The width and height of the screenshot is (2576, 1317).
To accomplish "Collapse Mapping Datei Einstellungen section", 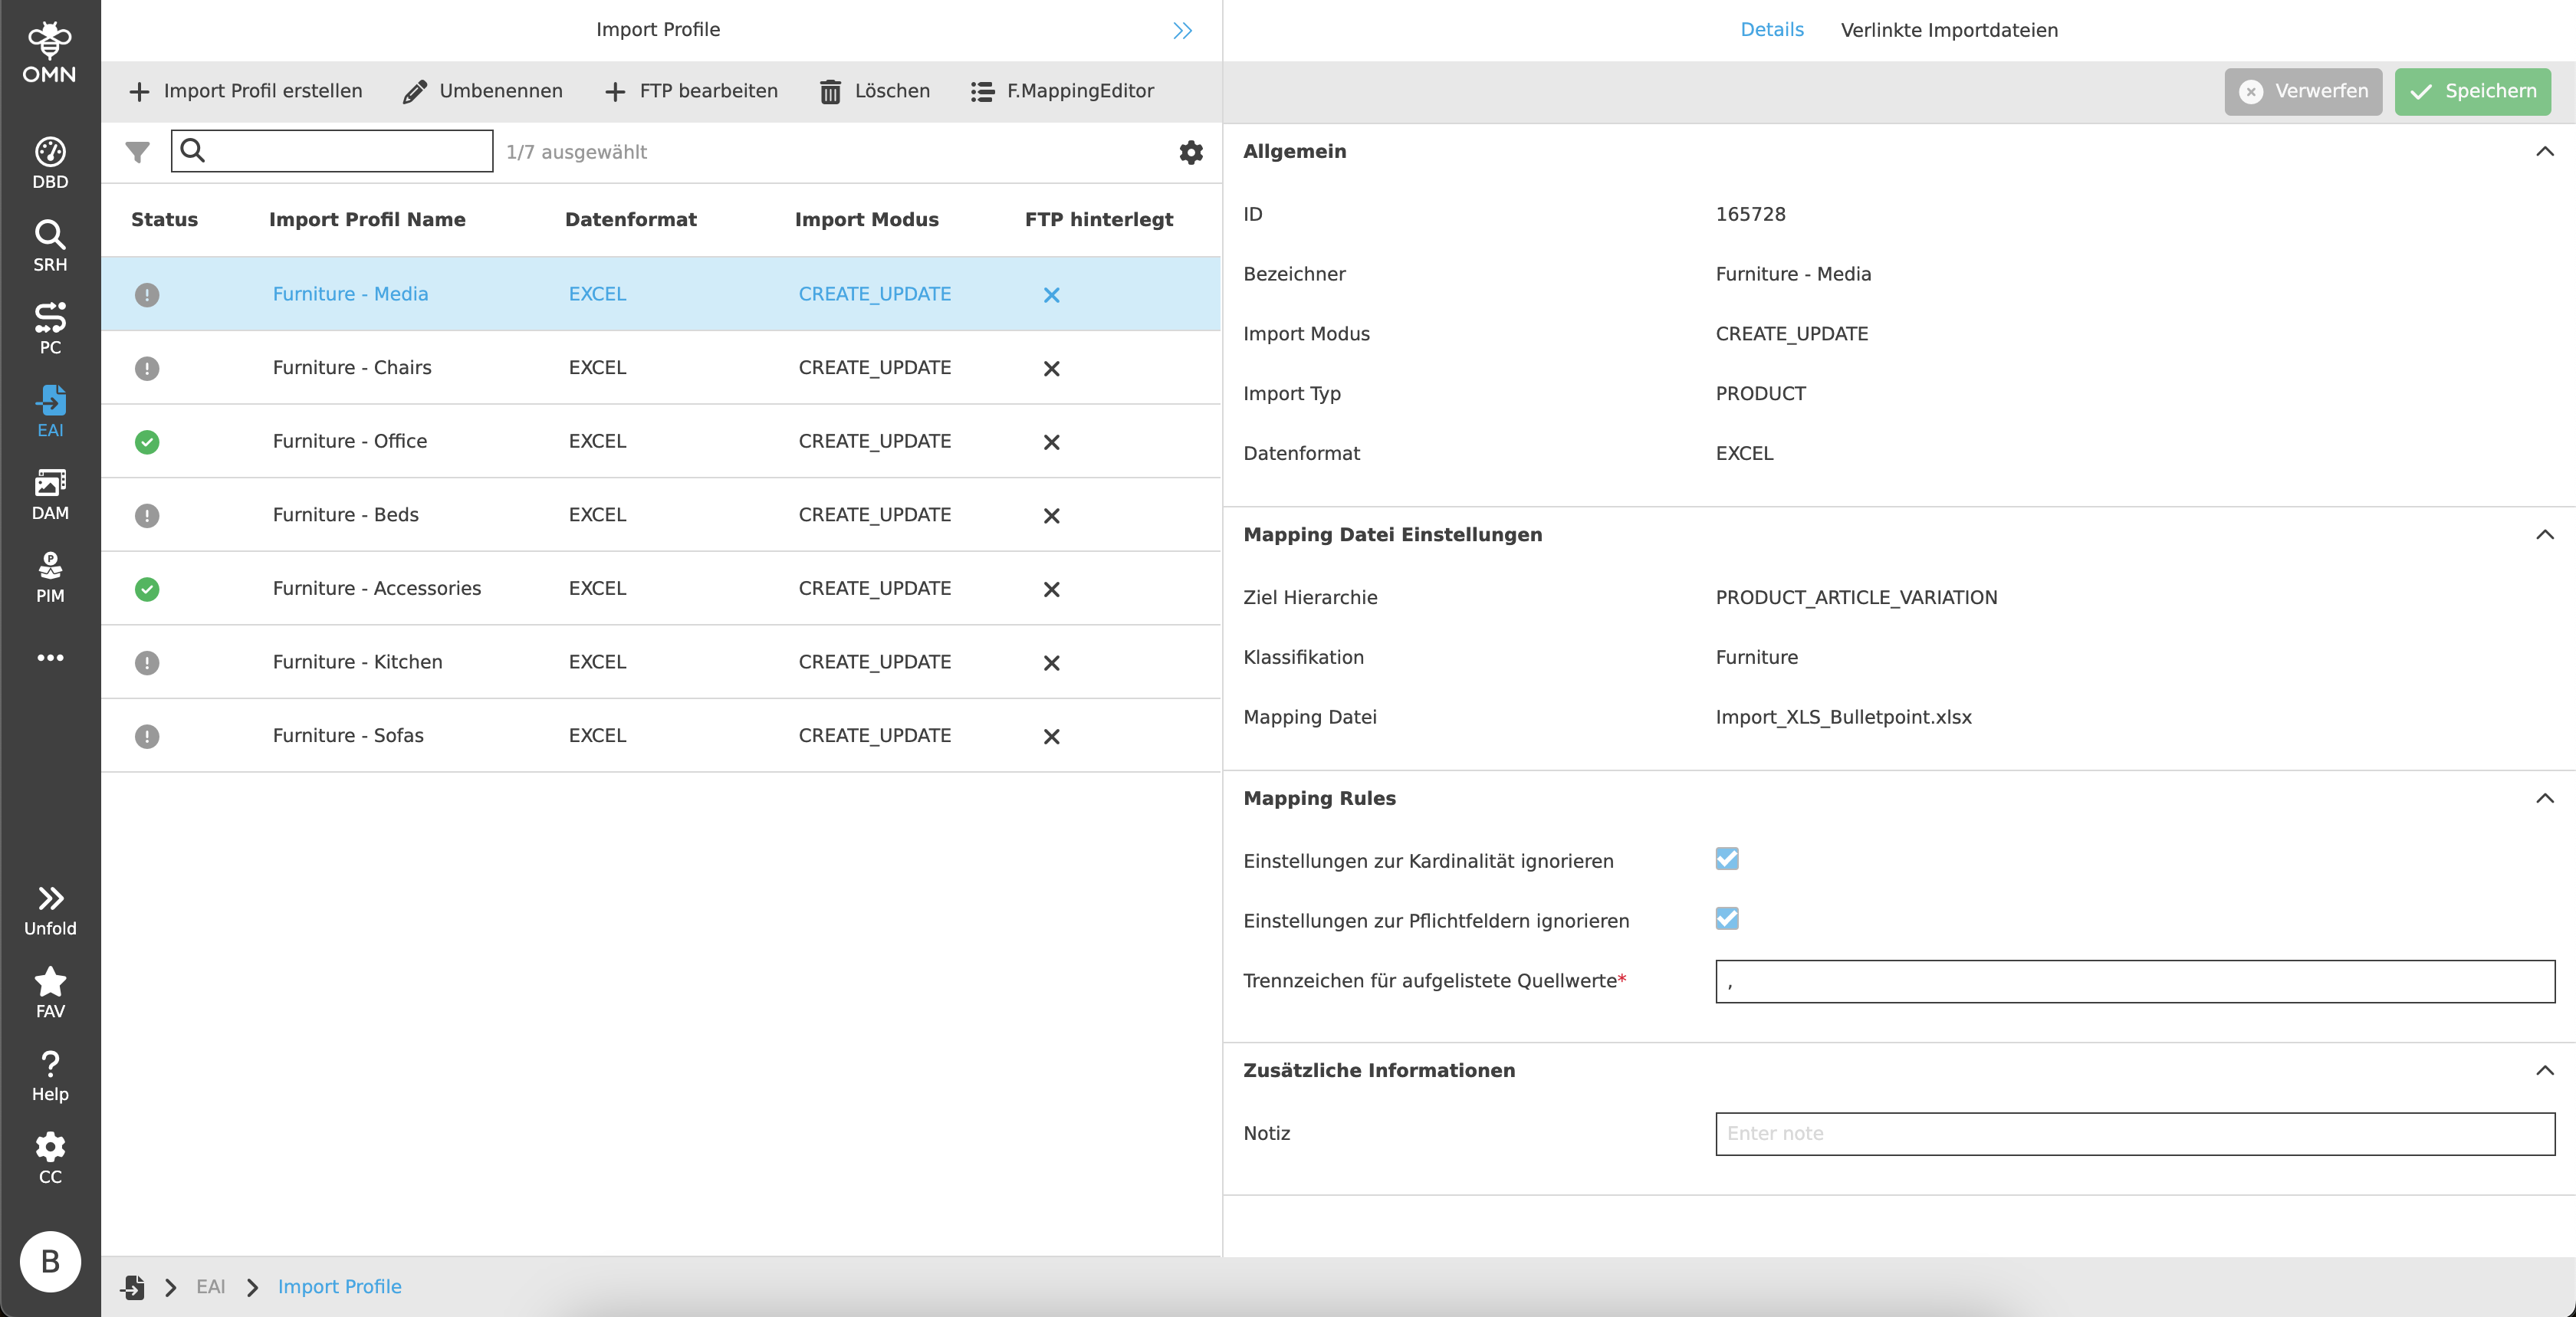I will point(2544,535).
